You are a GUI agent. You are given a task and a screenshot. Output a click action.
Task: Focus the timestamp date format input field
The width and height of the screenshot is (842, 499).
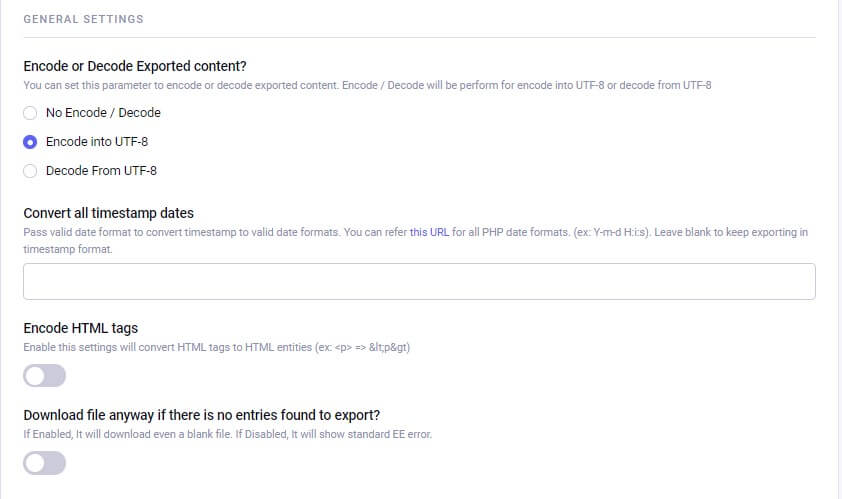point(419,281)
